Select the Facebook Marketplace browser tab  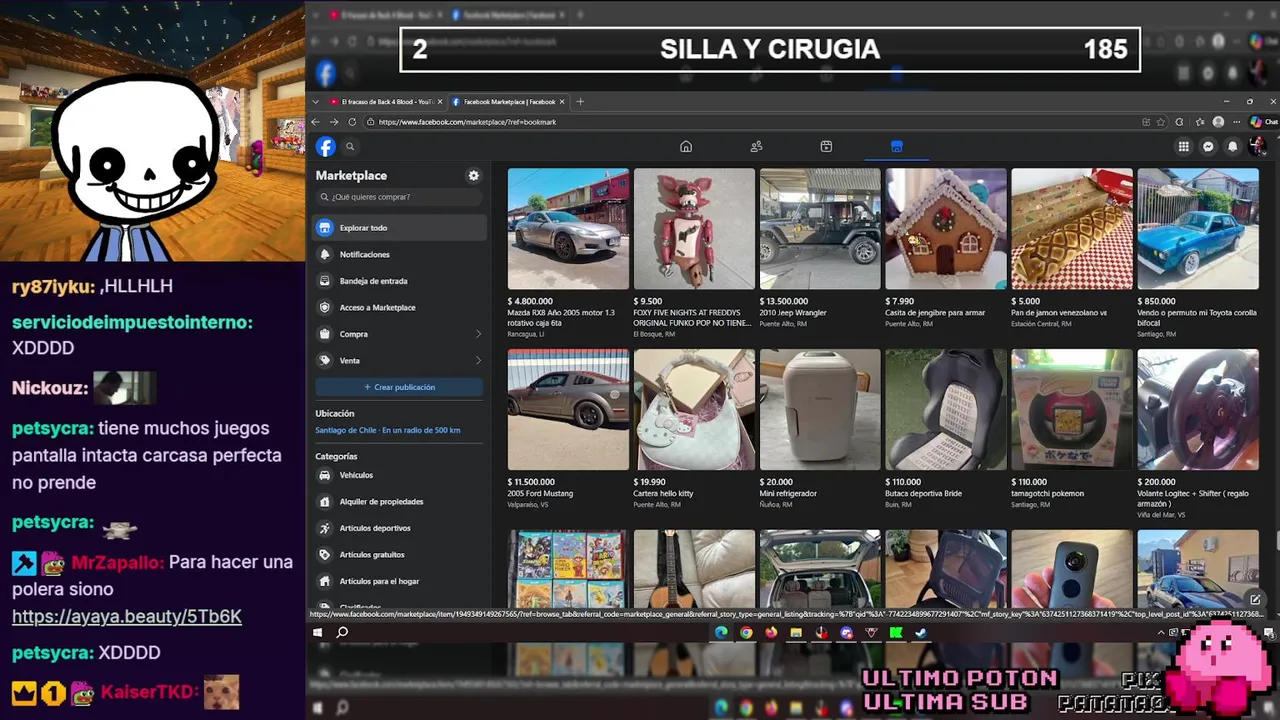(x=508, y=102)
